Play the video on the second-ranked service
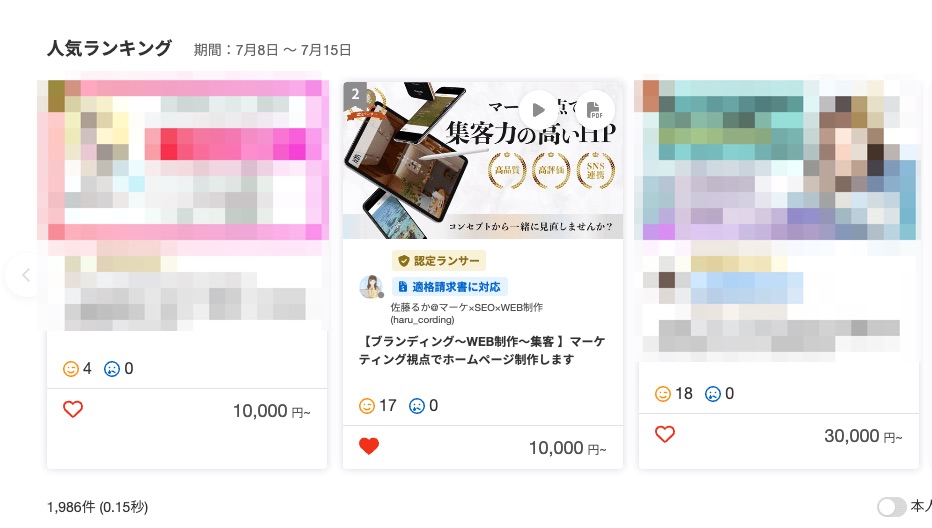Image resolution: width=932 pixels, height=528 pixels. (x=538, y=110)
